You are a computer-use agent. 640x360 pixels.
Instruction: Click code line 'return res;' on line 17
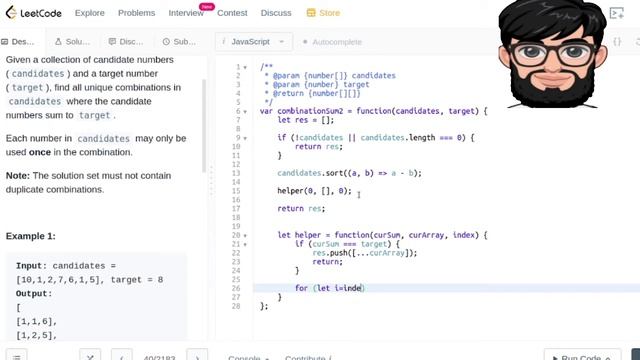301,209
